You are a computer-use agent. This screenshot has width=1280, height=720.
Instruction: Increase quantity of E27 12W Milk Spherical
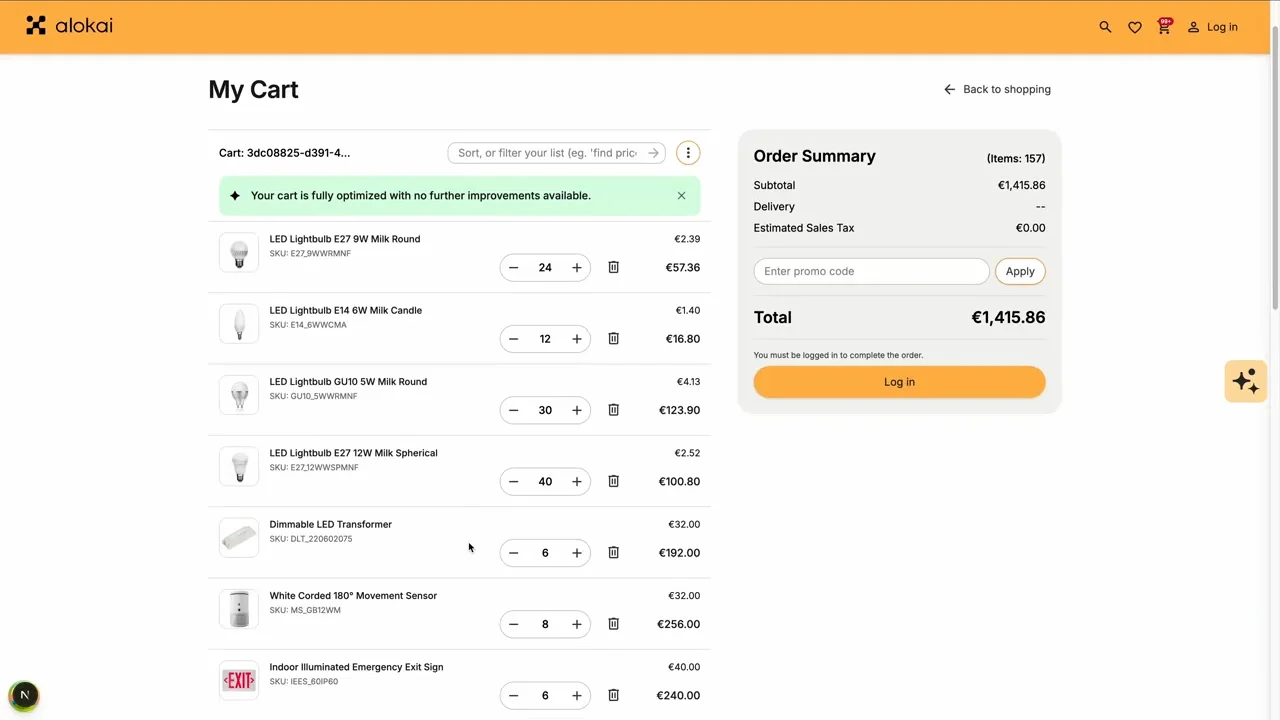[x=577, y=482]
